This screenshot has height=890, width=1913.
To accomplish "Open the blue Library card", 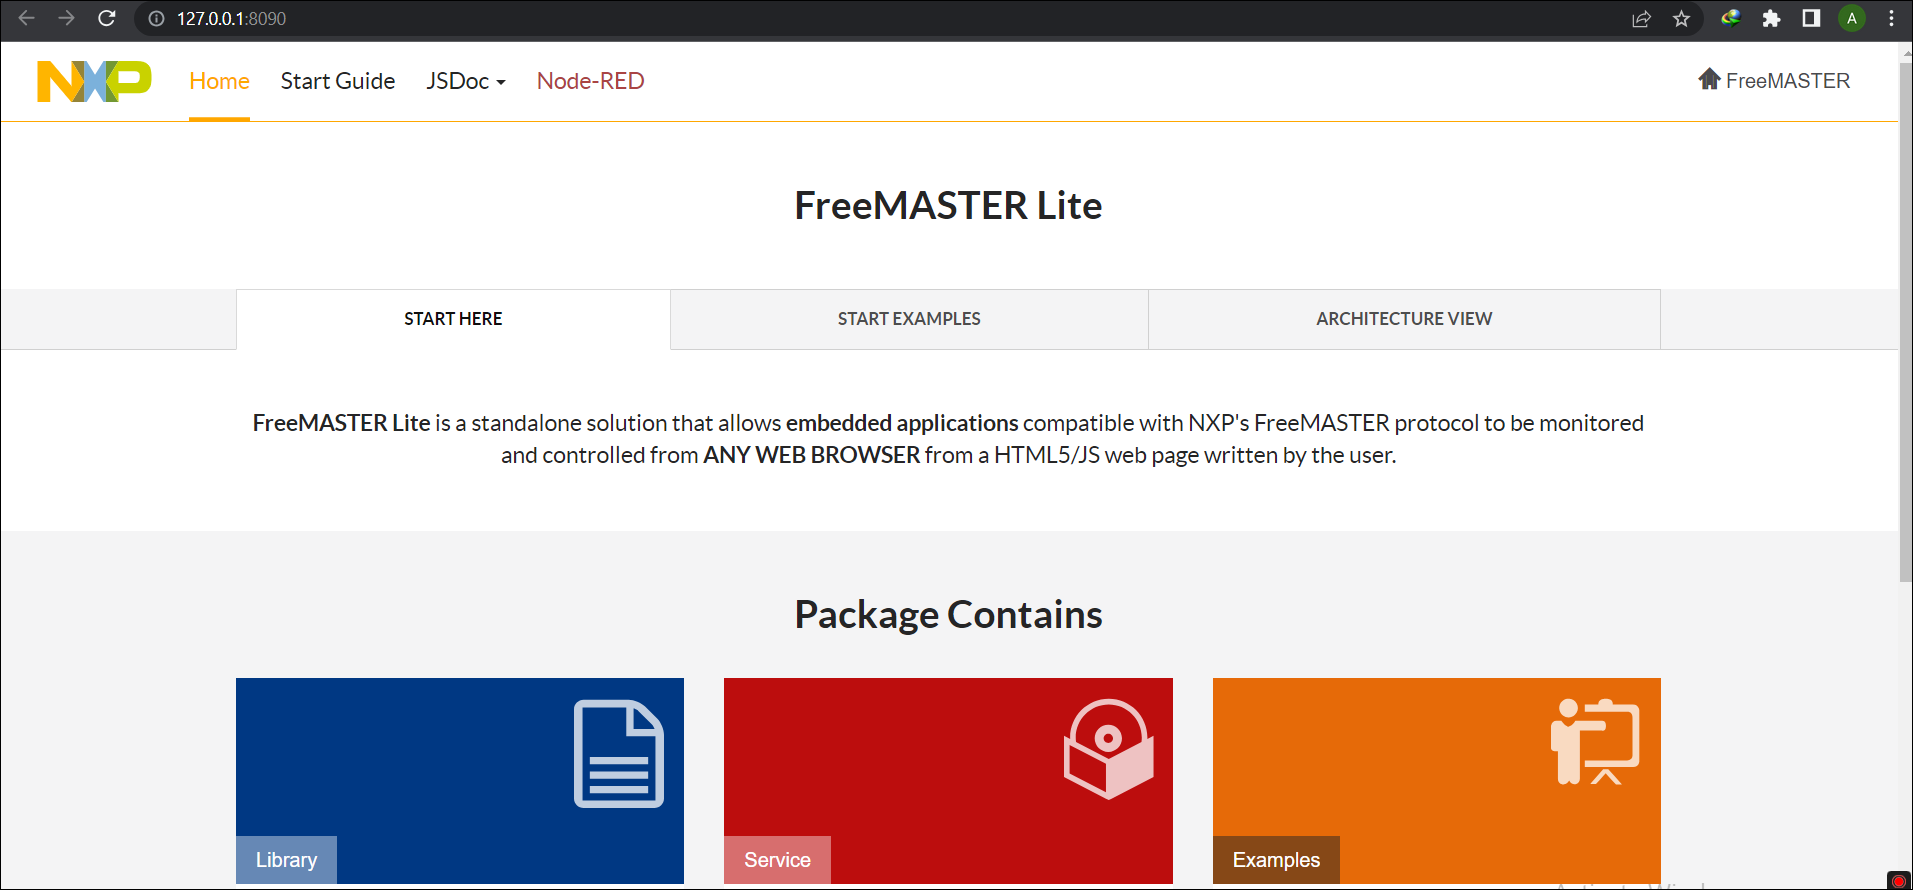I will (x=460, y=781).
